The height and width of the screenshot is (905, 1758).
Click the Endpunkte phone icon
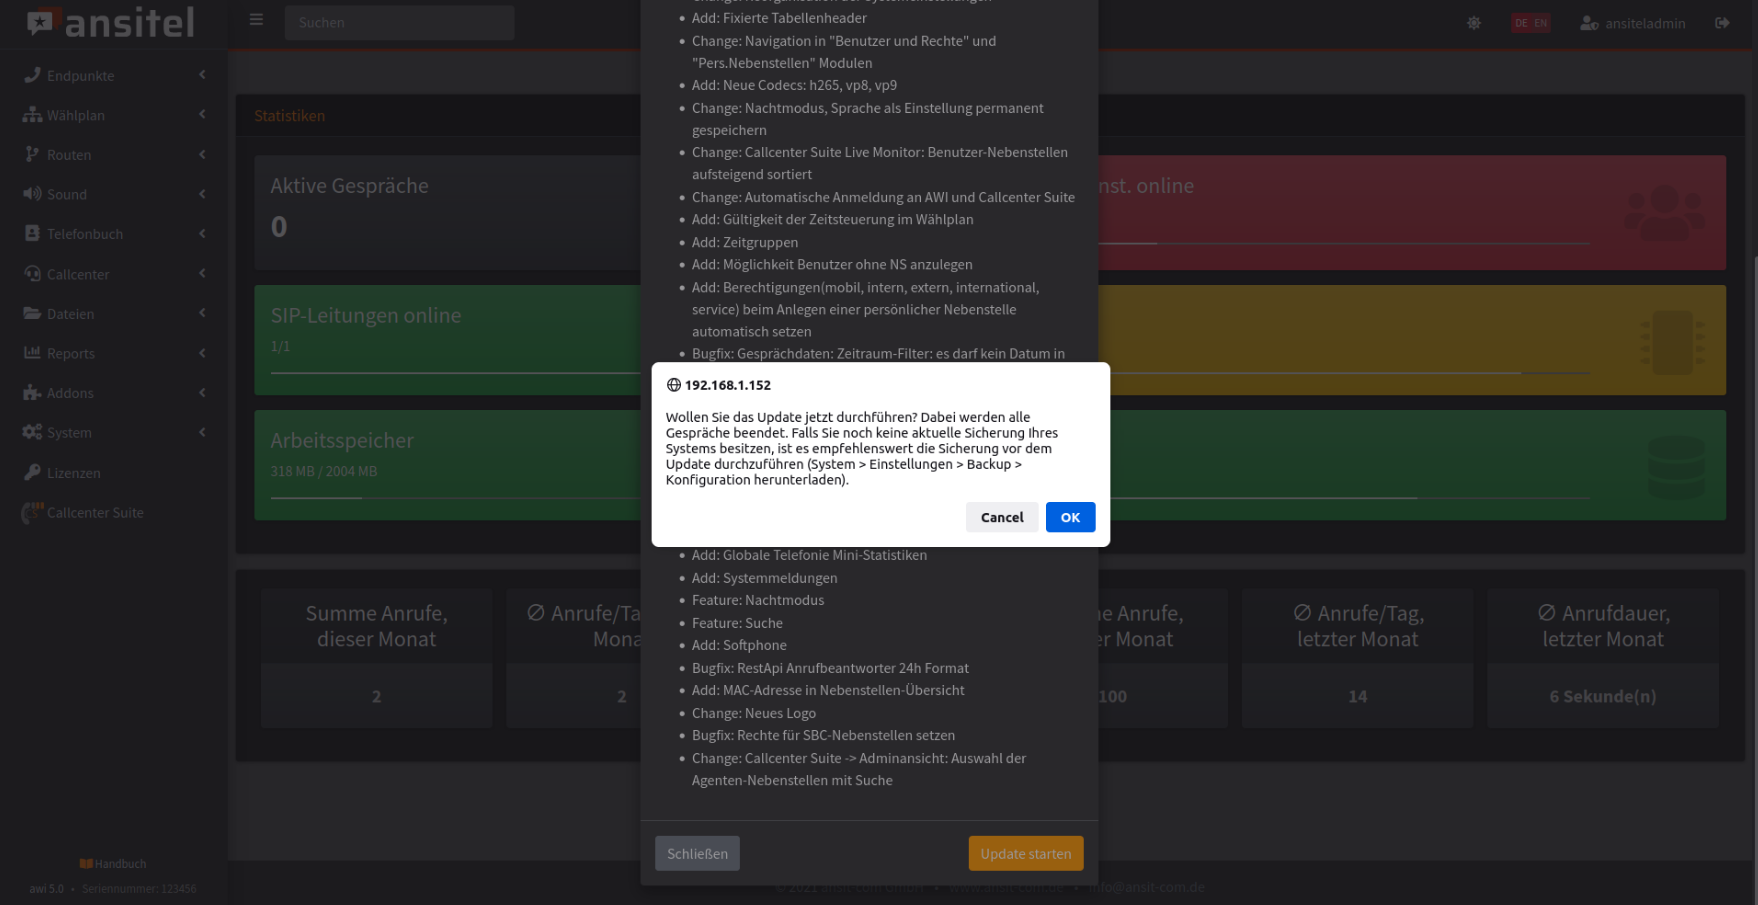tap(32, 75)
